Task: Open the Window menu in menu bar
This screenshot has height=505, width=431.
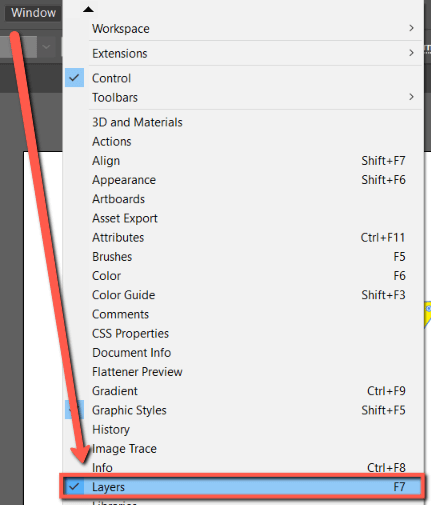Action: (x=33, y=13)
